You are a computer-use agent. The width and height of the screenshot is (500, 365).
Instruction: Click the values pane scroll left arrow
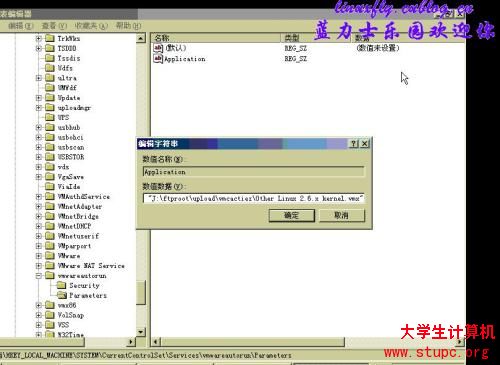tap(156, 341)
